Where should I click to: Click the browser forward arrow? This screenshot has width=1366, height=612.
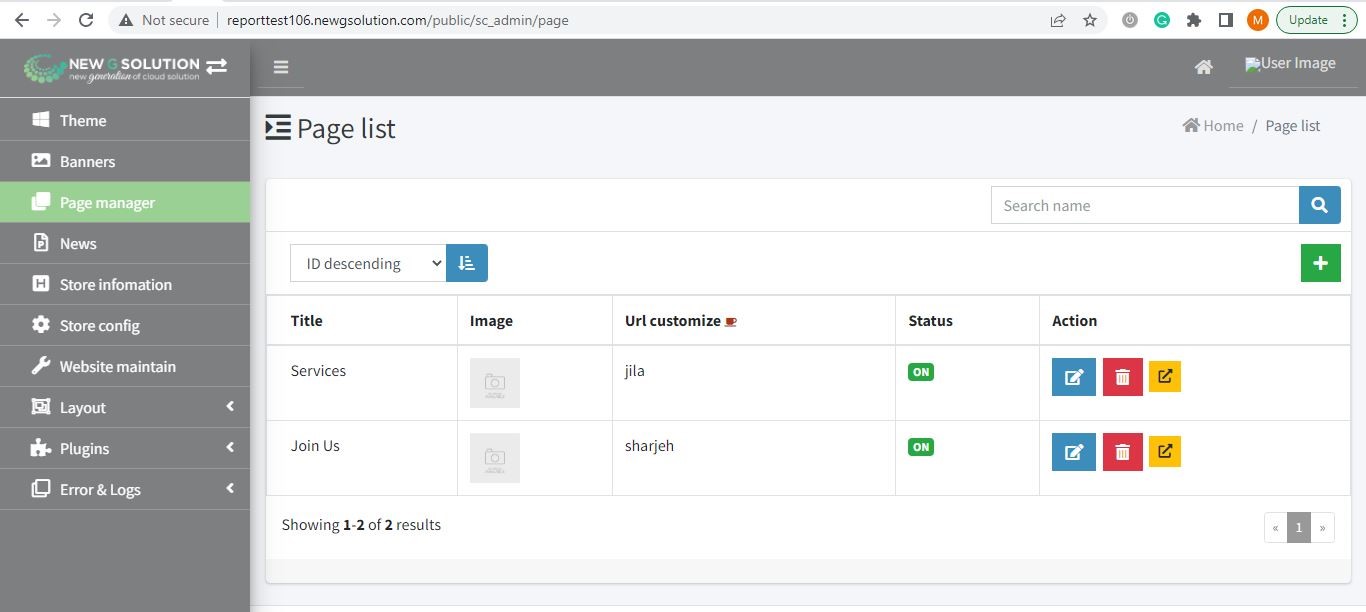click(54, 20)
